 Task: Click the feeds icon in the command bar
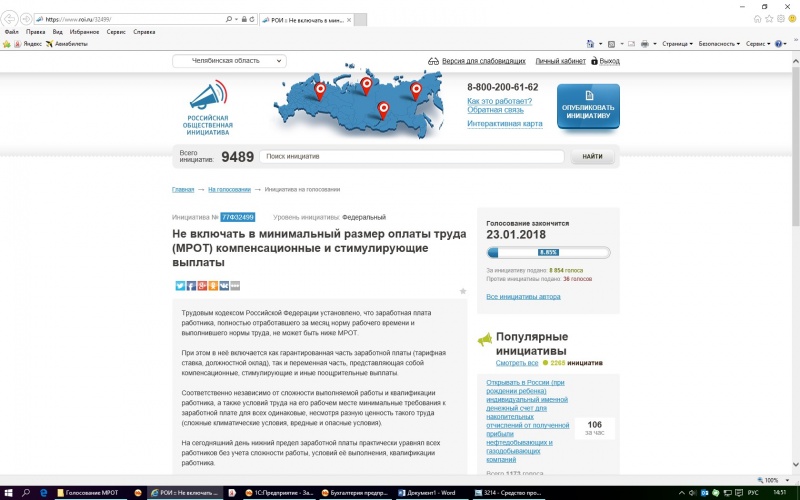(x=611, y=44)
